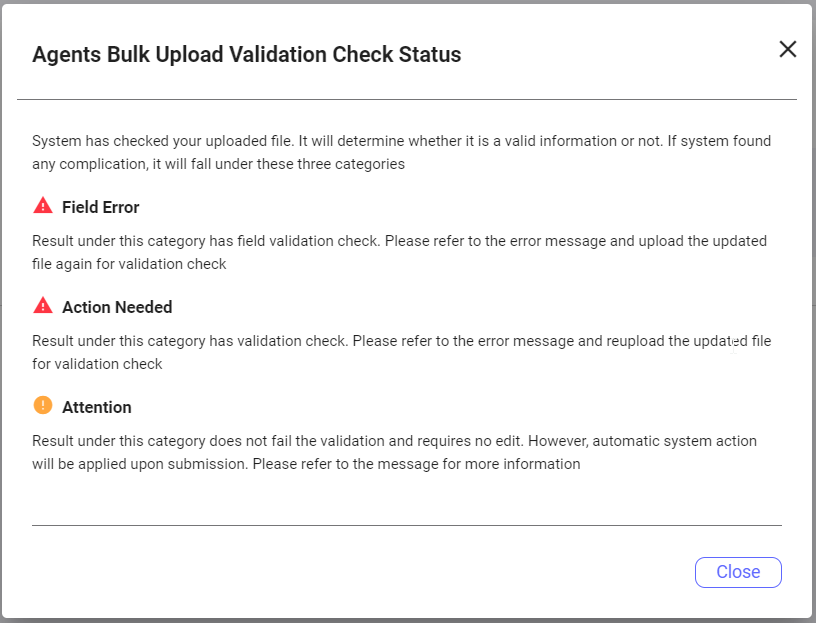Click the Attention description text
The image size is (816, 623).
click(x=394, y=452)
